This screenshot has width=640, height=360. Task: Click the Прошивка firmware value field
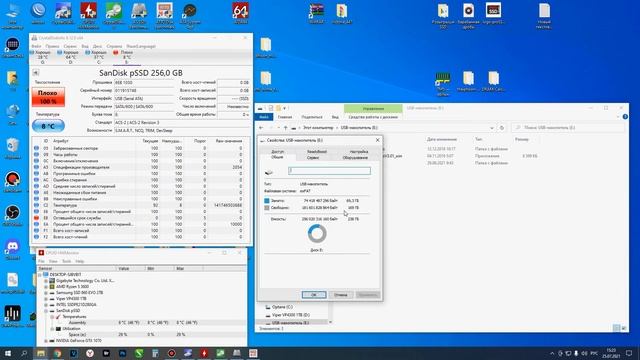pos(144,82)
